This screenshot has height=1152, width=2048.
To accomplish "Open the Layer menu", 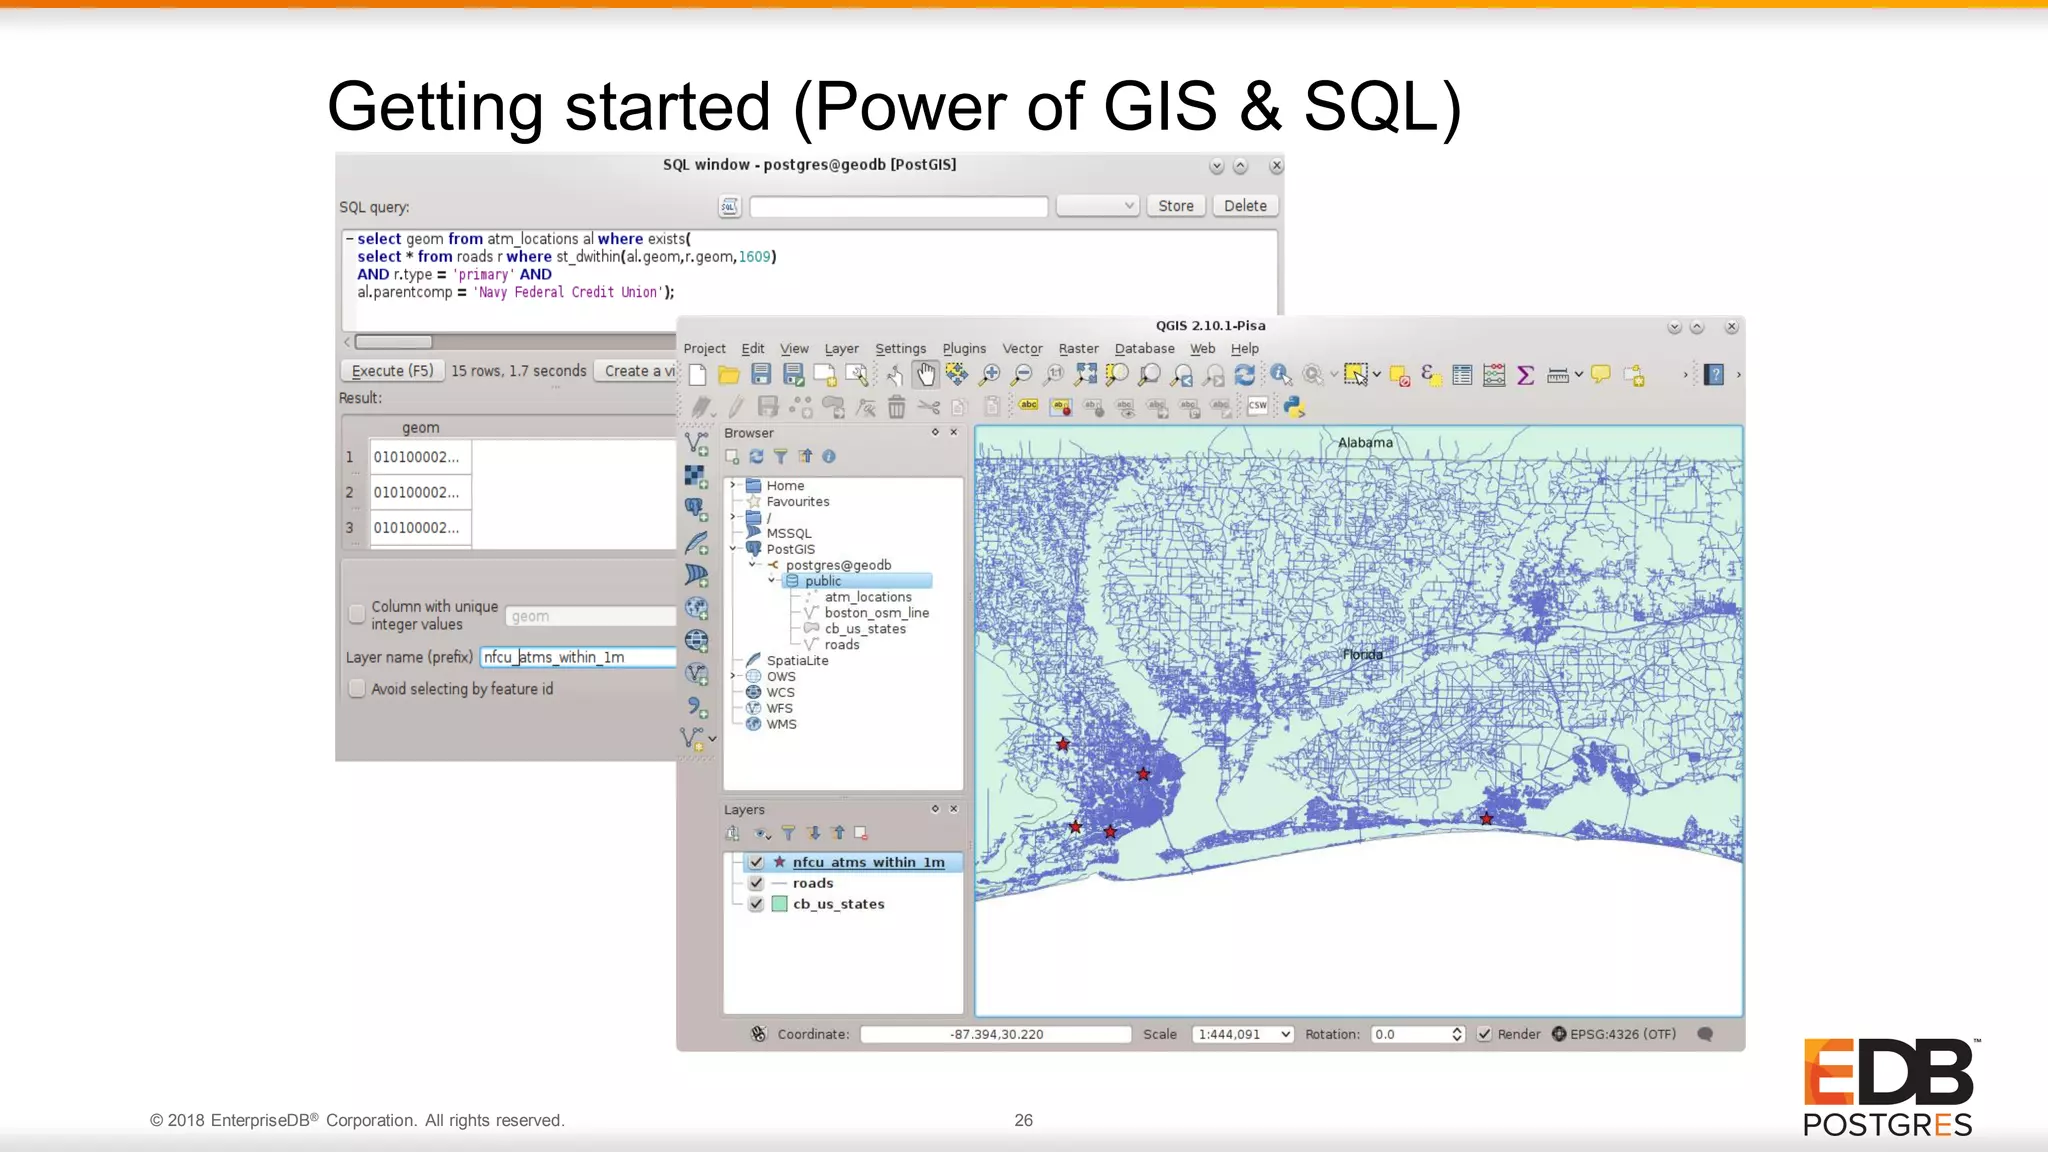I will (x=841, y=348).
